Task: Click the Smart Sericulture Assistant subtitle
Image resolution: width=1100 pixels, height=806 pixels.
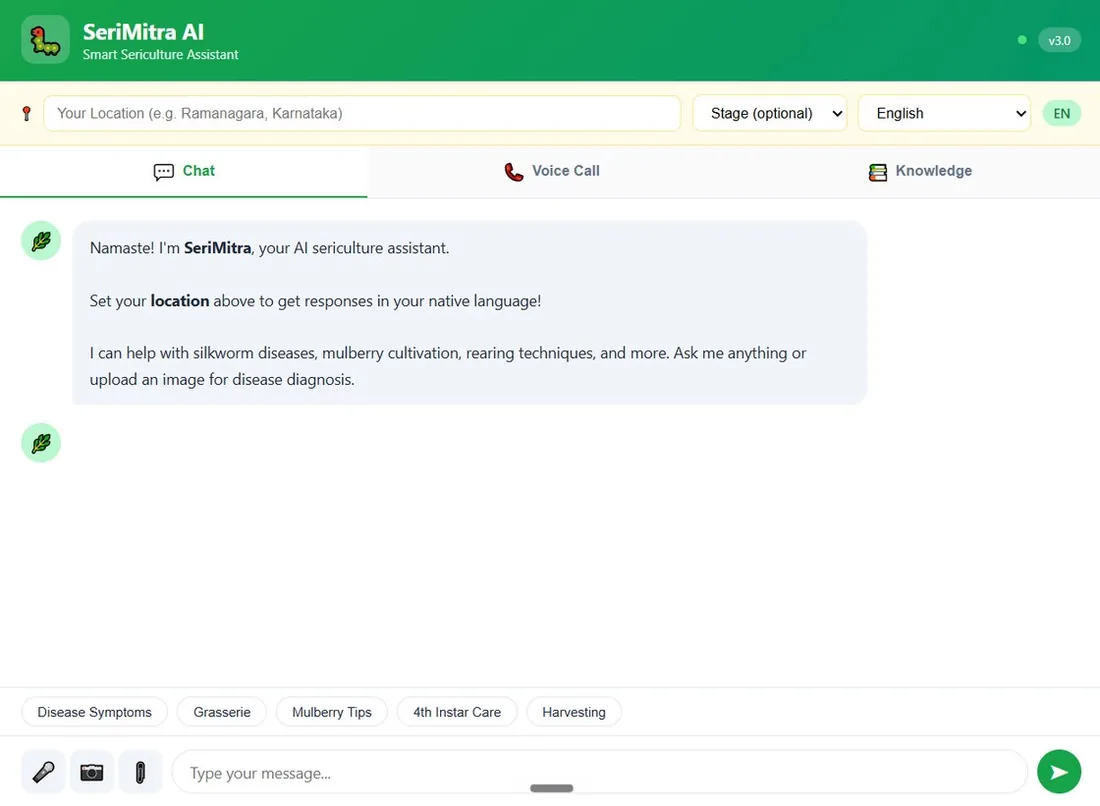Action: 161,55
